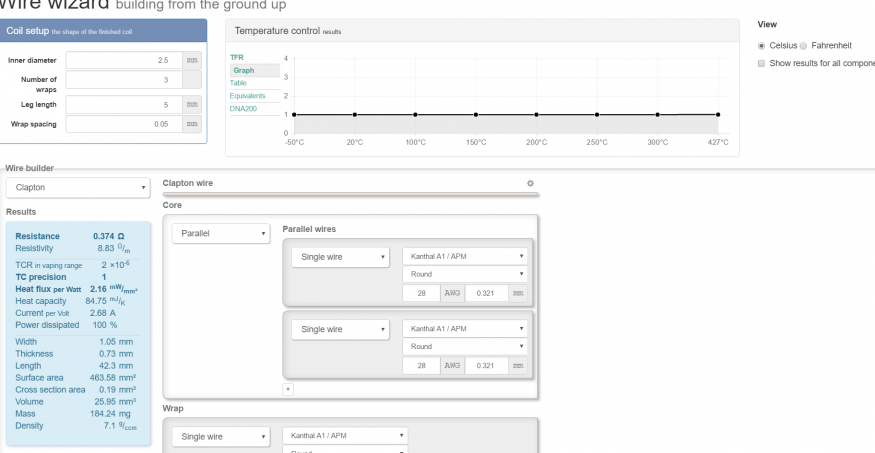Enable show results for all components
This screenshot has height=453, width=875.
[761, 64]
